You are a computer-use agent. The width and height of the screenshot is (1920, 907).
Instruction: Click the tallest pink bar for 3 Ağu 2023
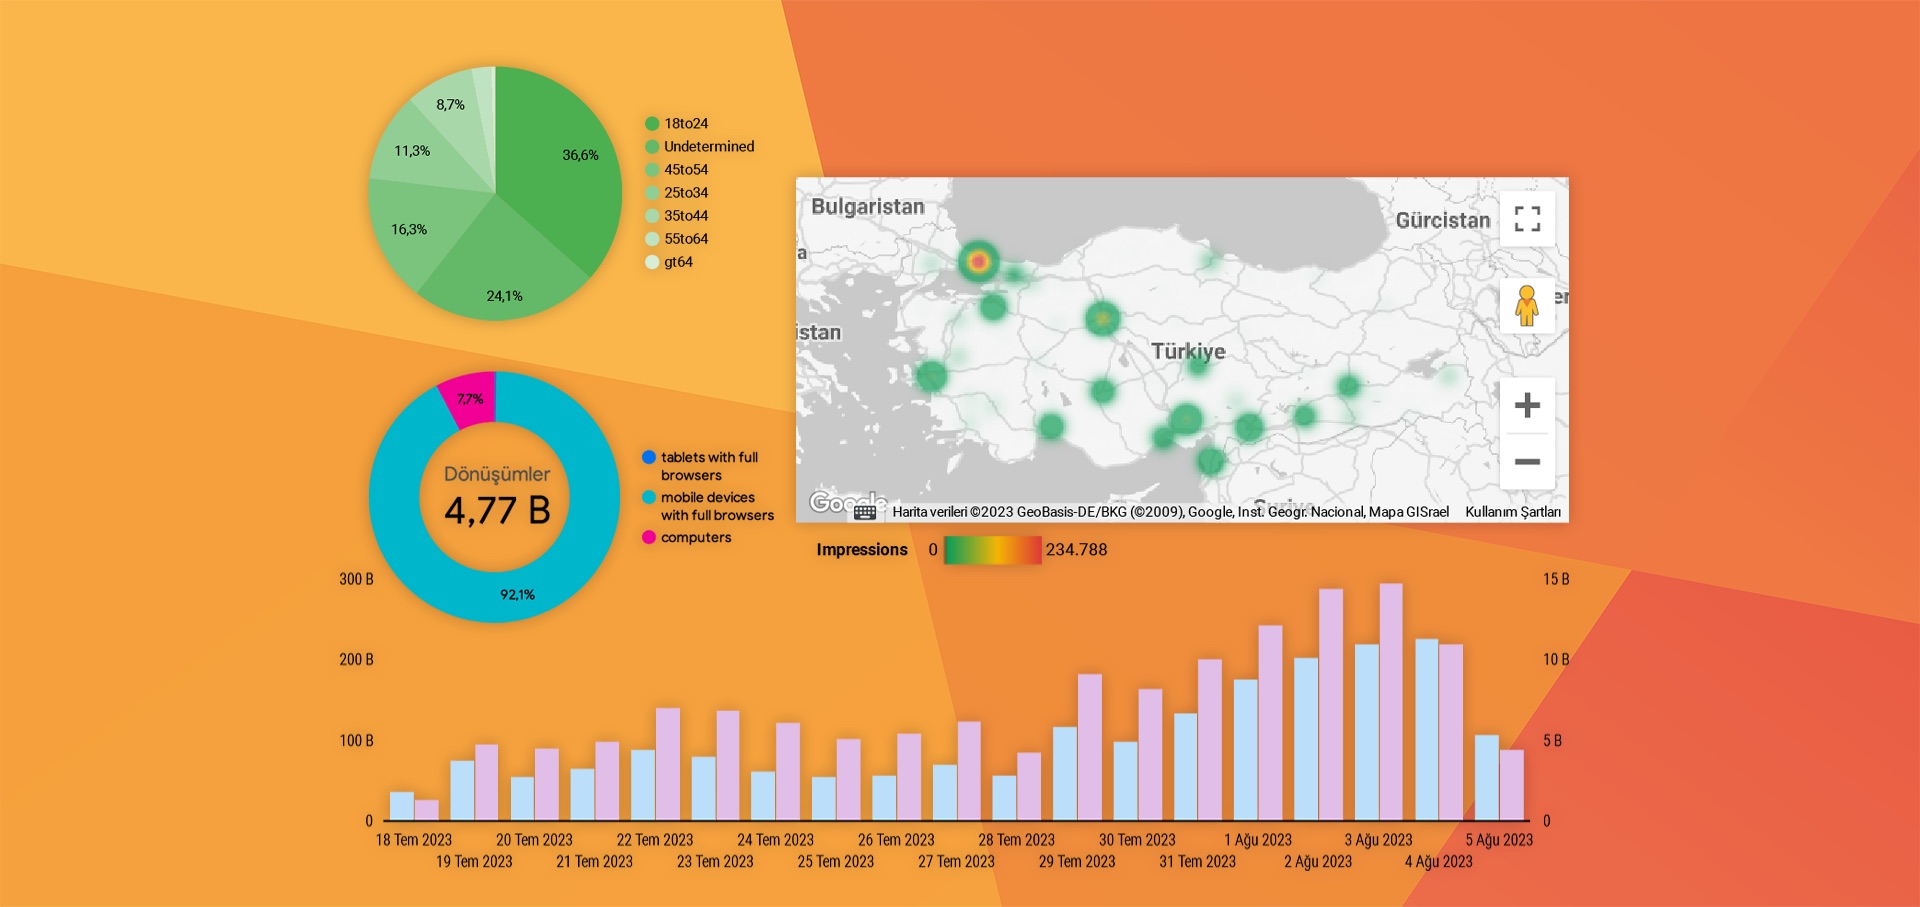pyautogui.click(x=1391, y=702)
